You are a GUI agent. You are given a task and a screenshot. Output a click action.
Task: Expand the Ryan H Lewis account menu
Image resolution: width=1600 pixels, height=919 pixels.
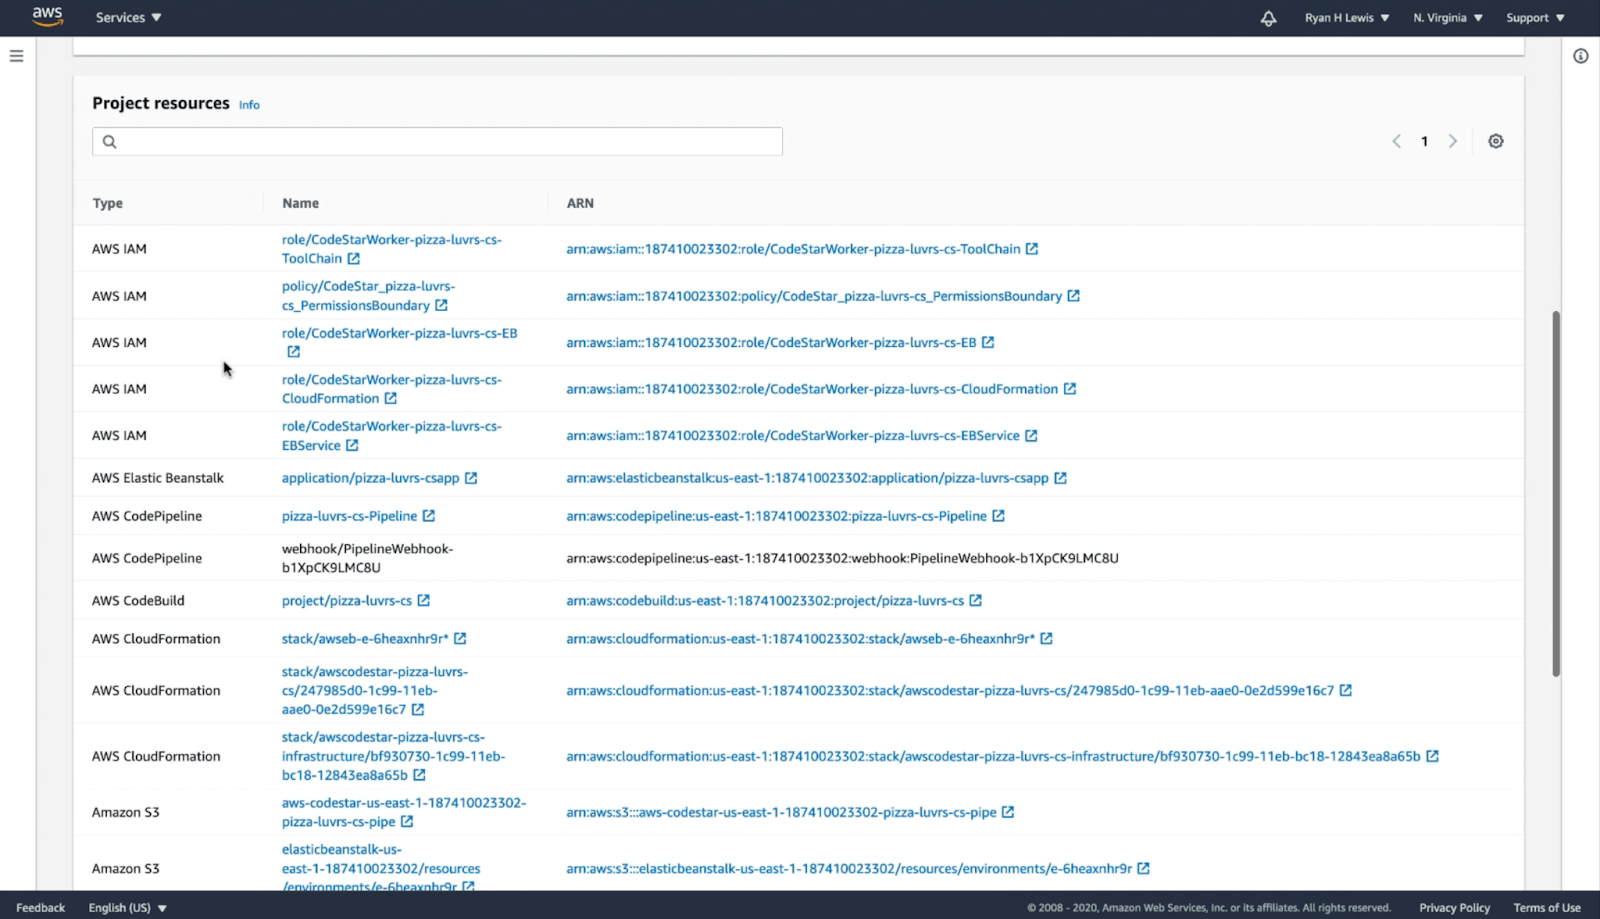click(x=1347, y=18)
